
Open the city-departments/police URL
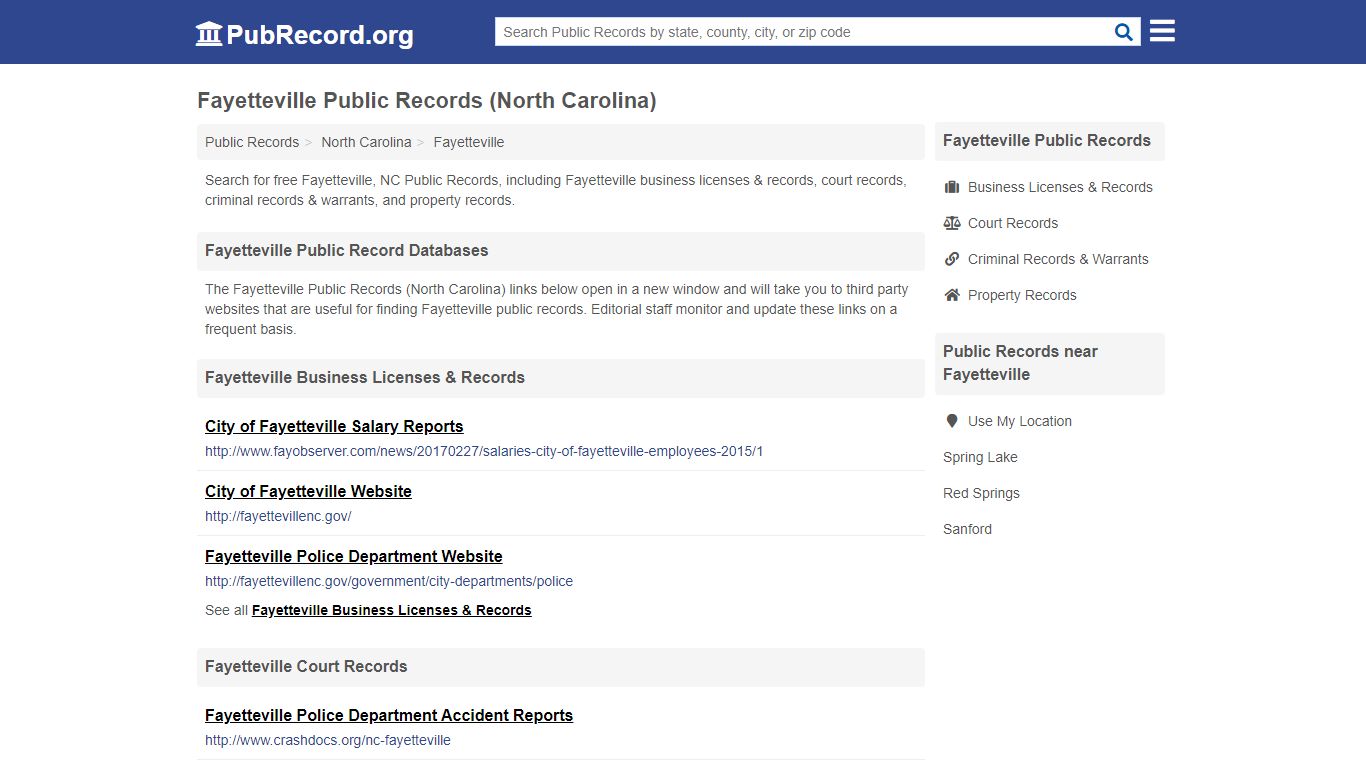coord(389,581)
